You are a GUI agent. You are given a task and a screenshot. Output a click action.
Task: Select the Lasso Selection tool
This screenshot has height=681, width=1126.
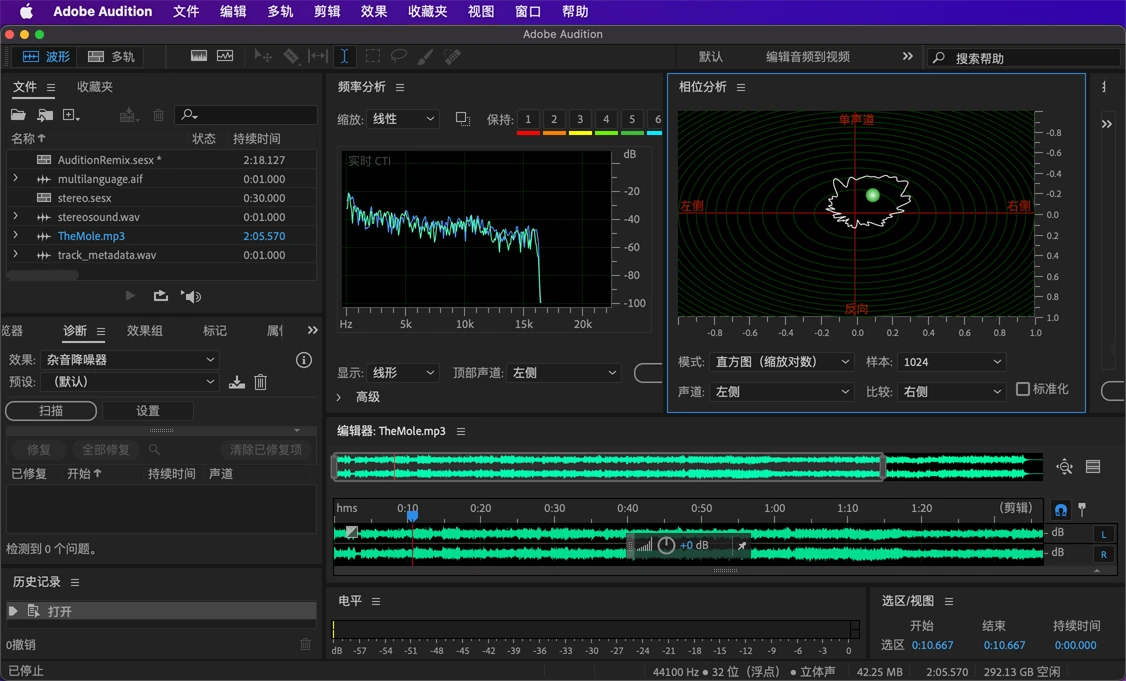399,57
